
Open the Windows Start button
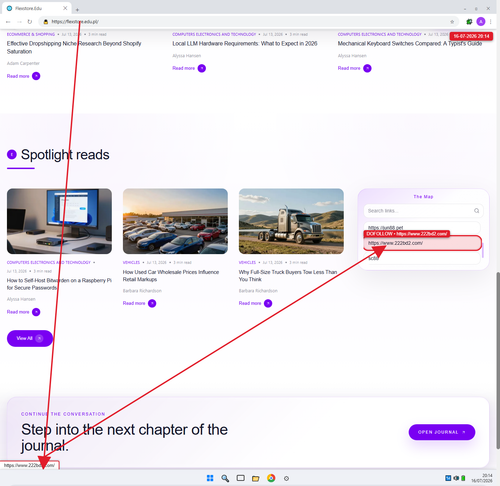pos(210,478)
